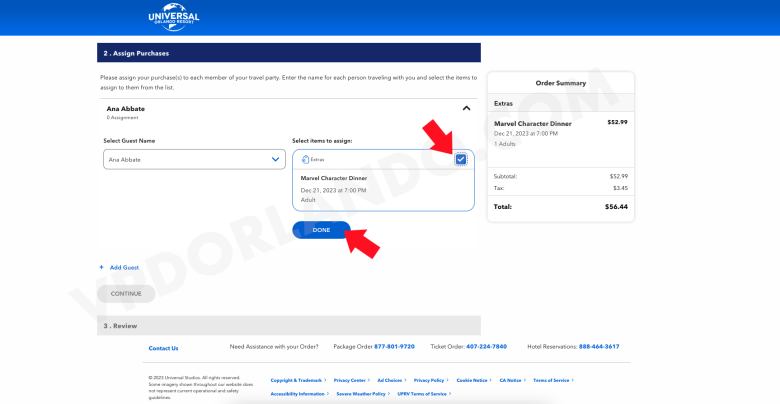Click the CONTINUE button
This screenshot has height=404, width=780.
(126, 294)
